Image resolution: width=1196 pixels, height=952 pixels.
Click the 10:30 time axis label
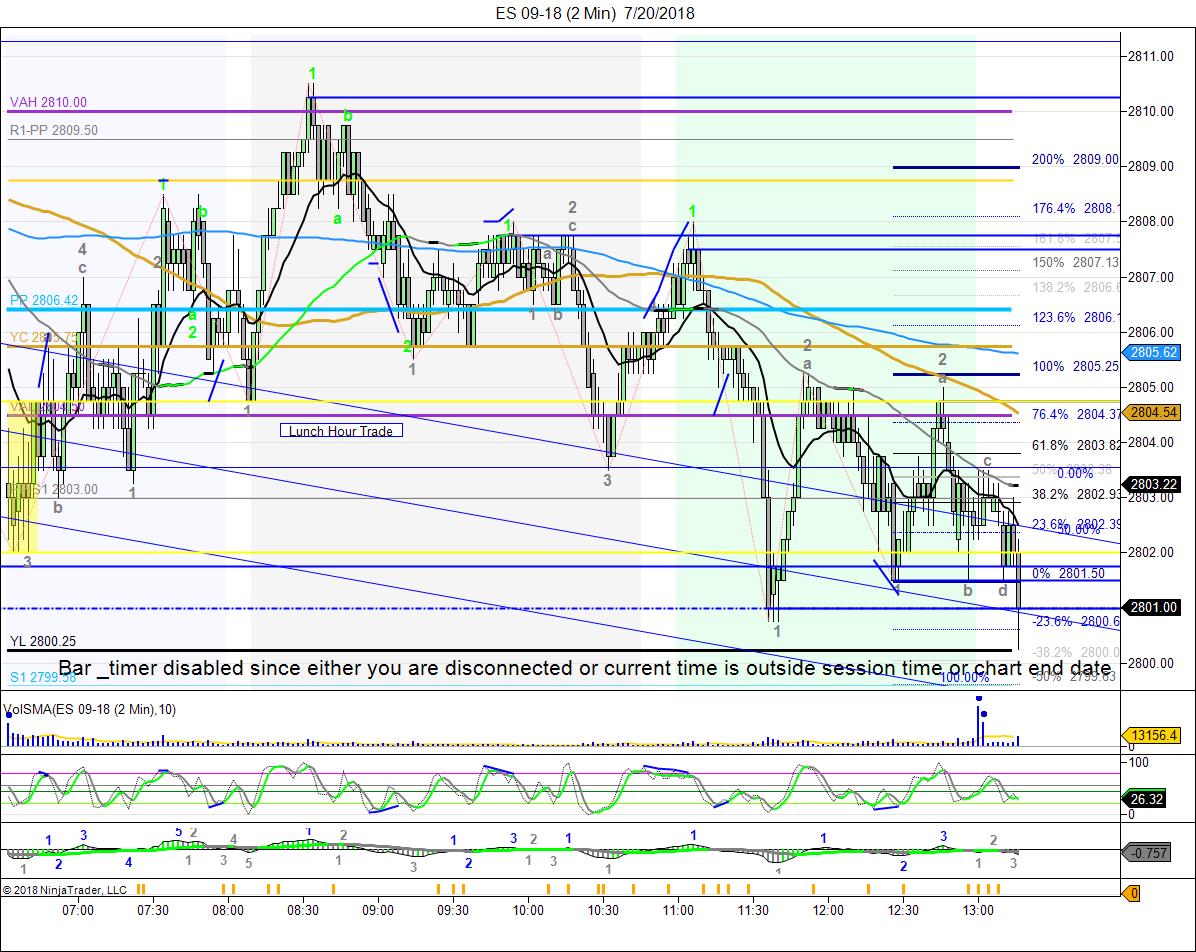[603, 910]
